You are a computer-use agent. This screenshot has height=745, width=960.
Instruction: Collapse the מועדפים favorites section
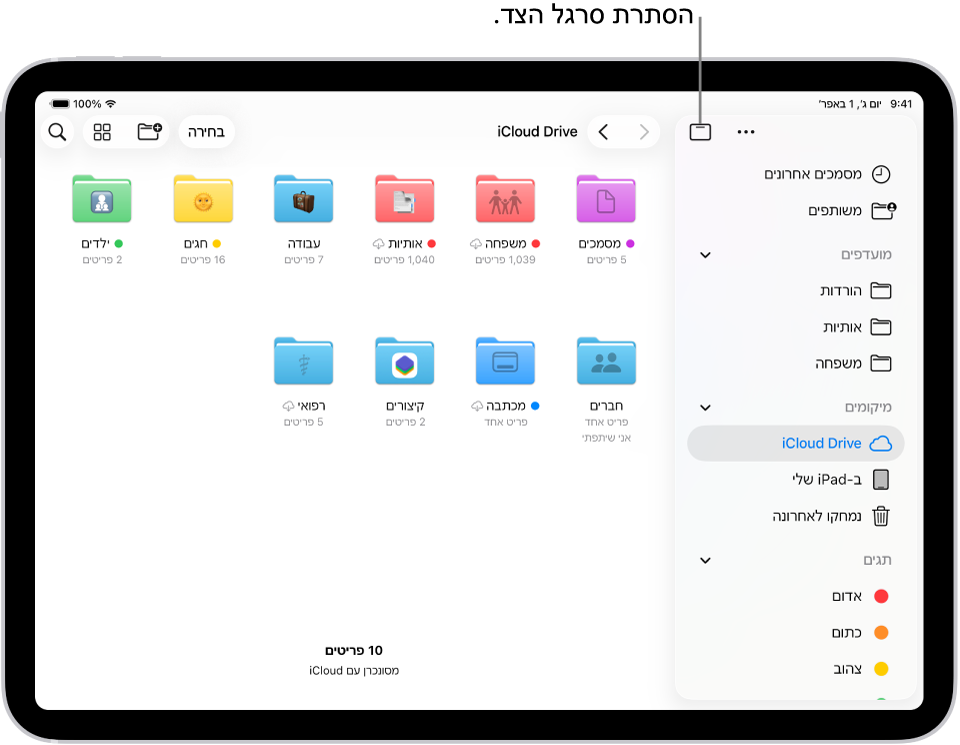pyautogui.click(x=705, y=255)
